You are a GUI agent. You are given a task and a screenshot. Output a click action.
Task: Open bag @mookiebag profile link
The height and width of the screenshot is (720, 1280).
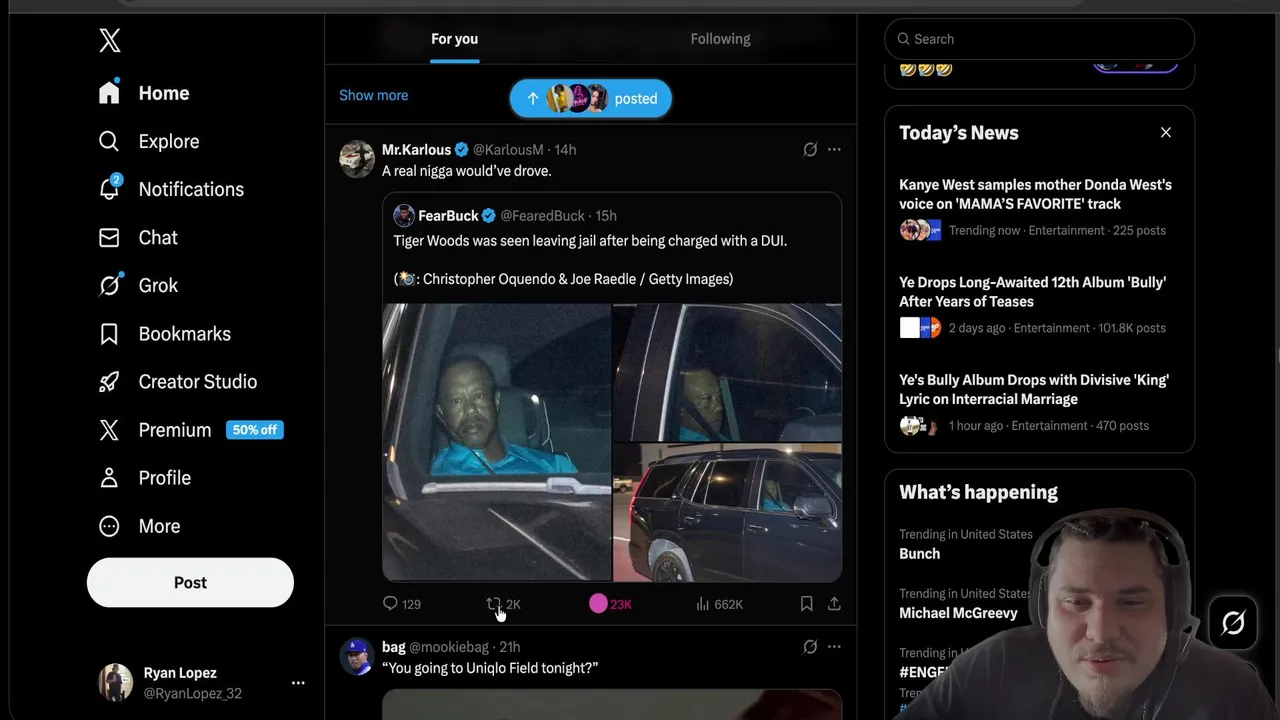435,647
